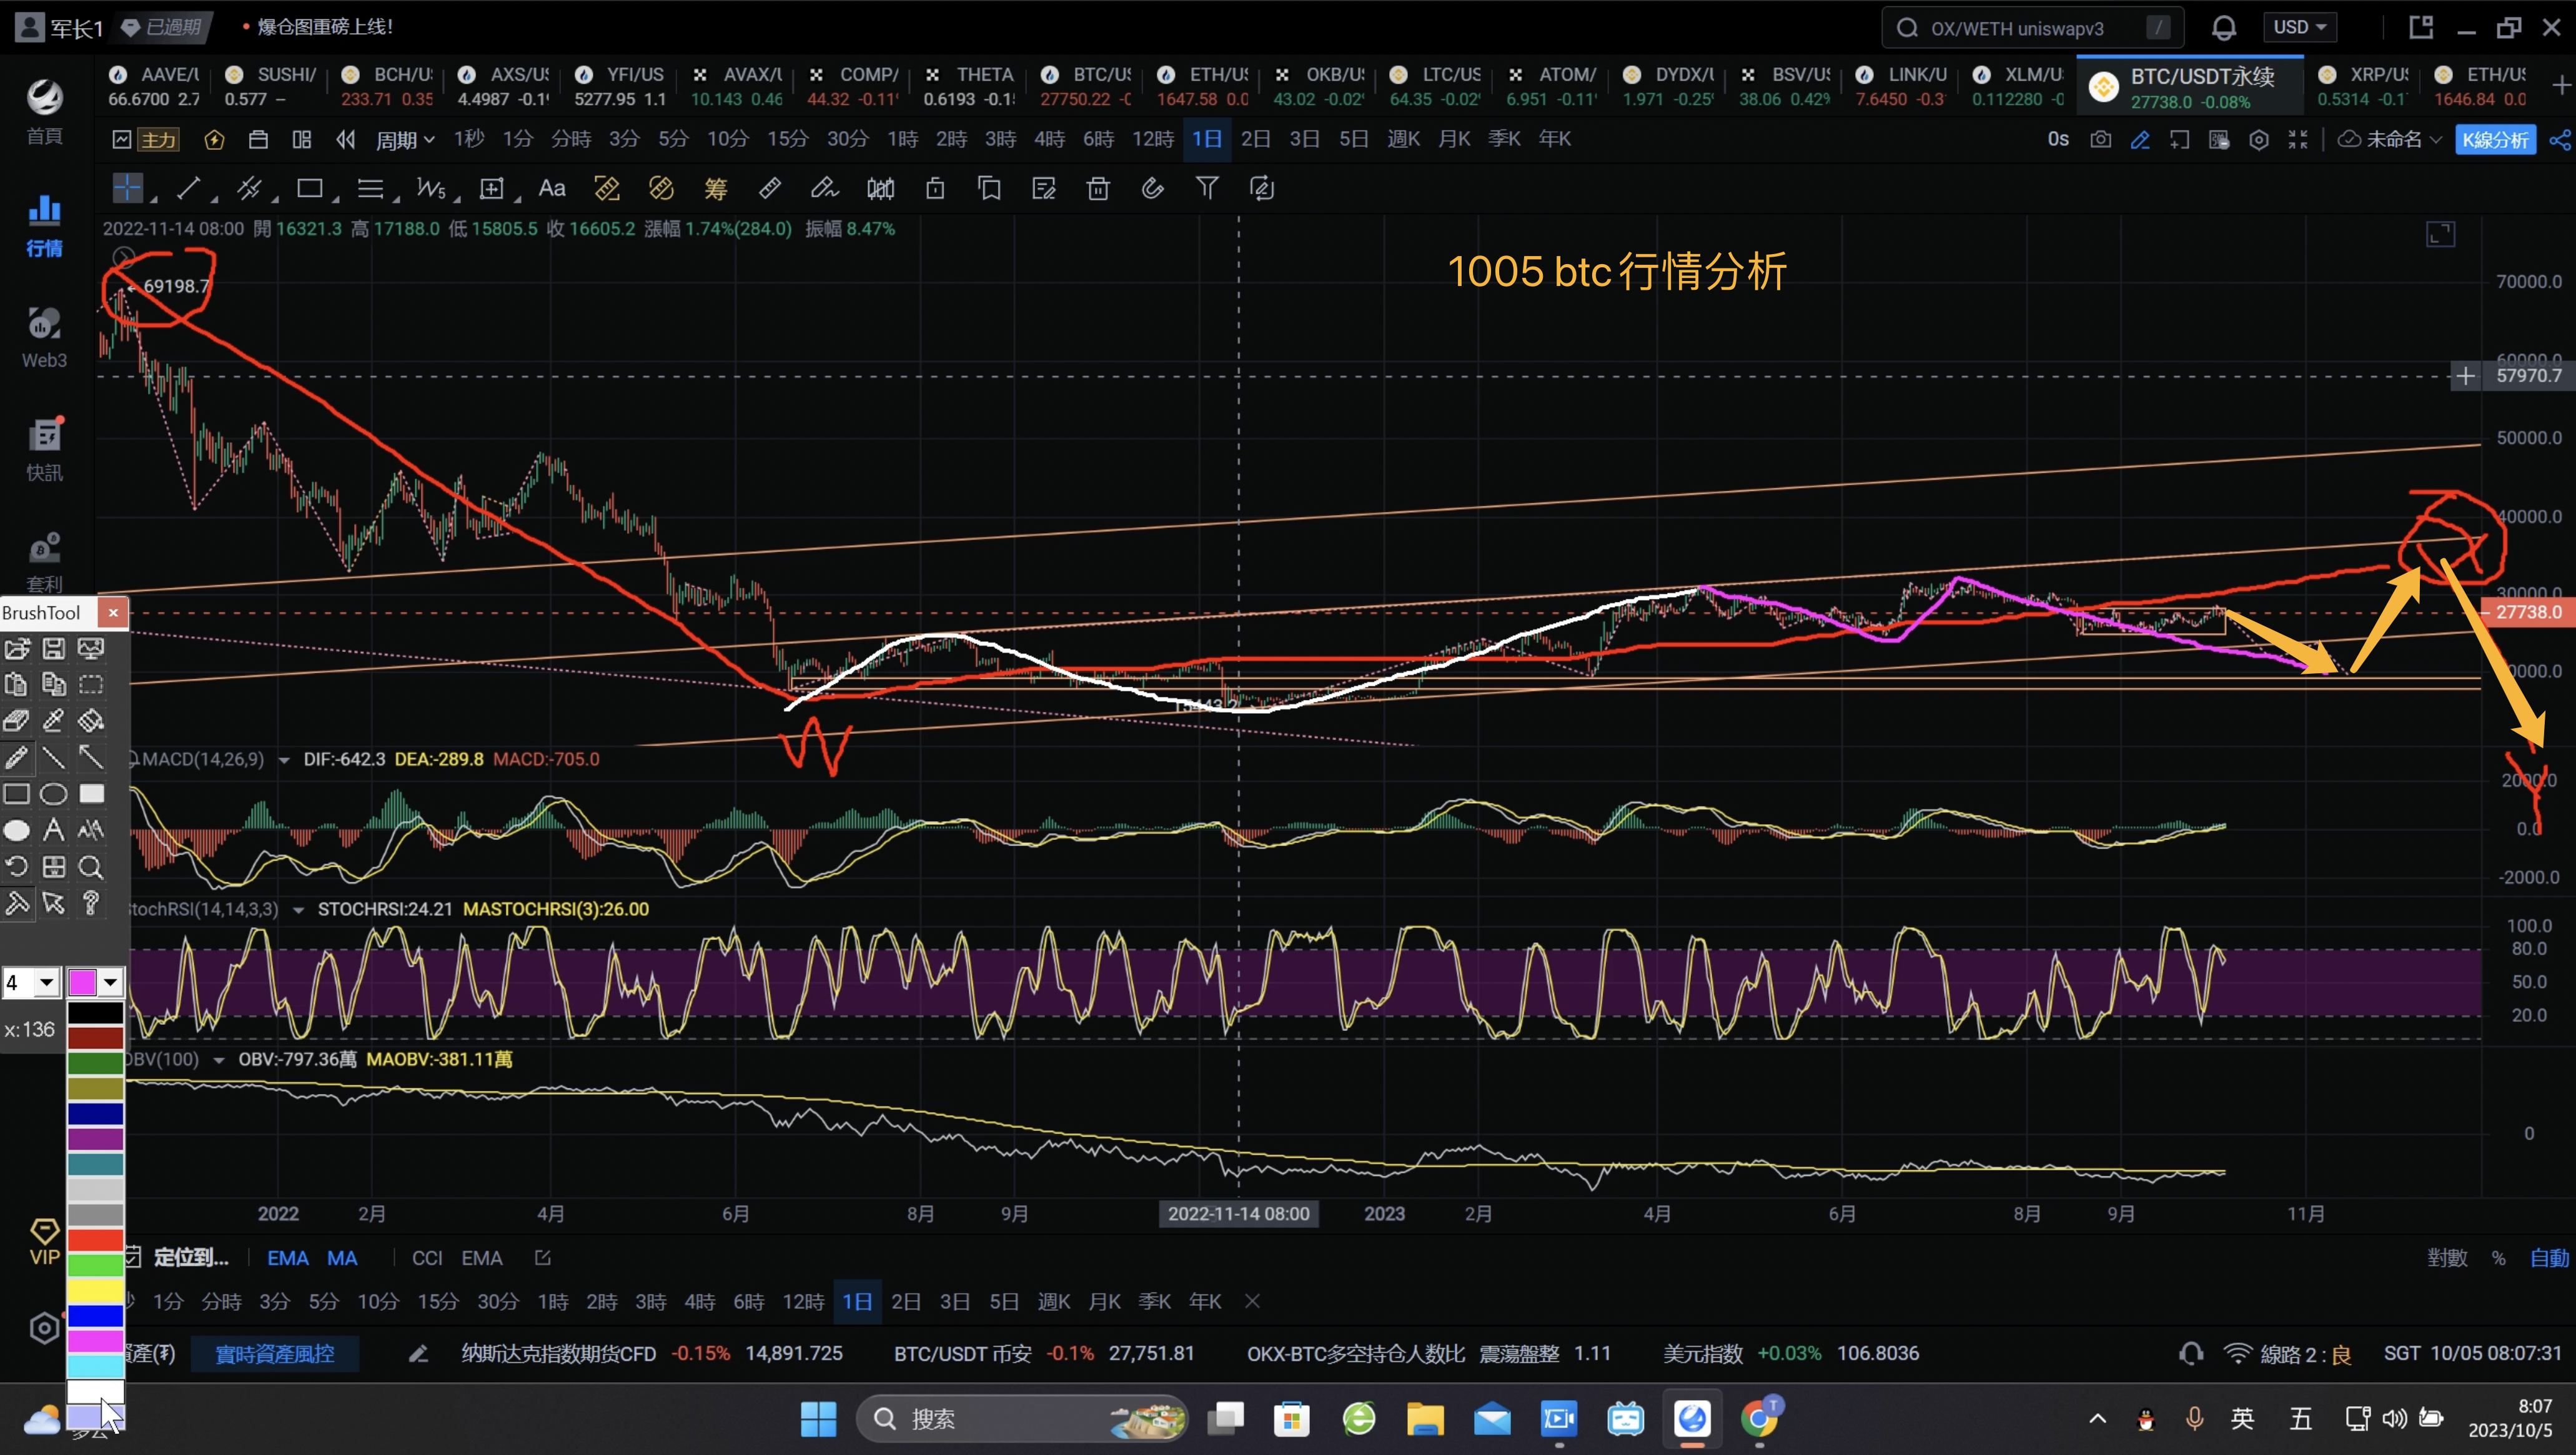2576x1455 pixels.
Task: Switch to 1時 timeframe in top bar
Action: [x=902, y=139]
